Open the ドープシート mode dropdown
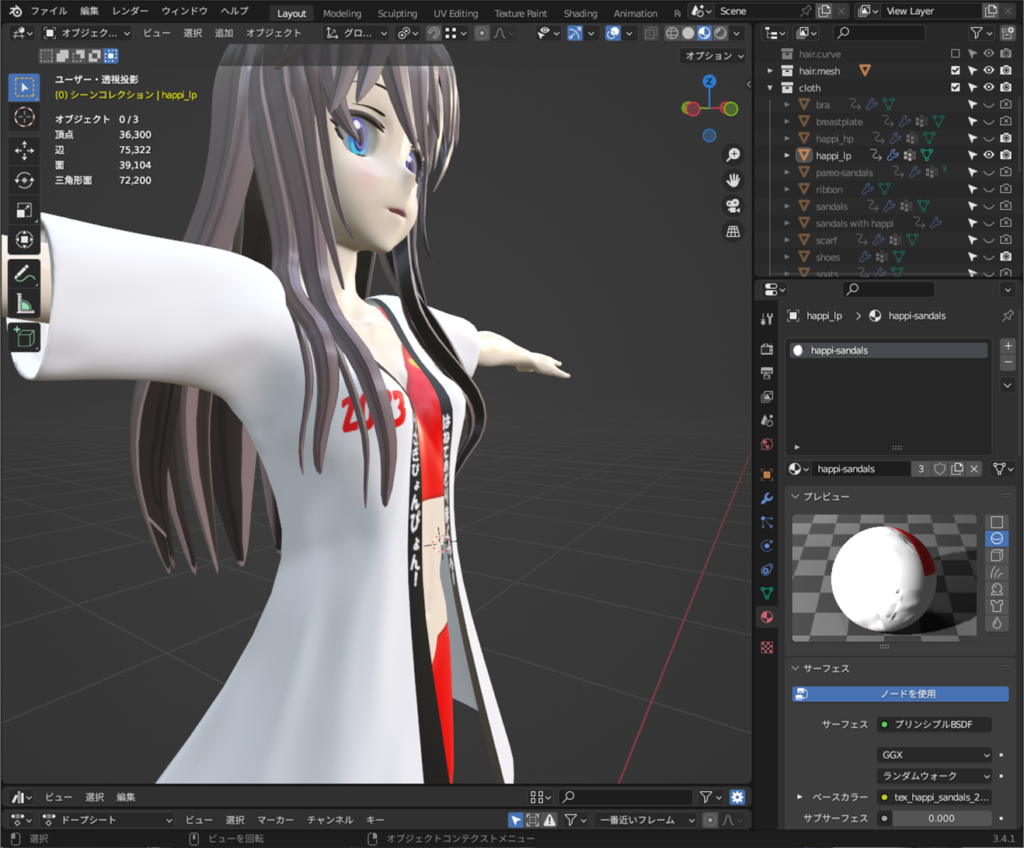Screen dimensions: 1024x848 pos(108,820)
